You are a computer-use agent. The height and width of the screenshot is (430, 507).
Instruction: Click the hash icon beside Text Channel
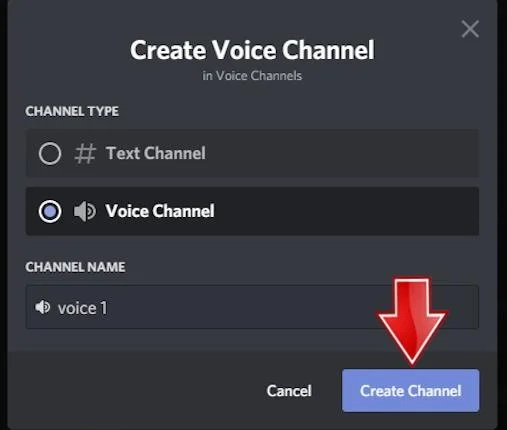click(x=85, y=154)
